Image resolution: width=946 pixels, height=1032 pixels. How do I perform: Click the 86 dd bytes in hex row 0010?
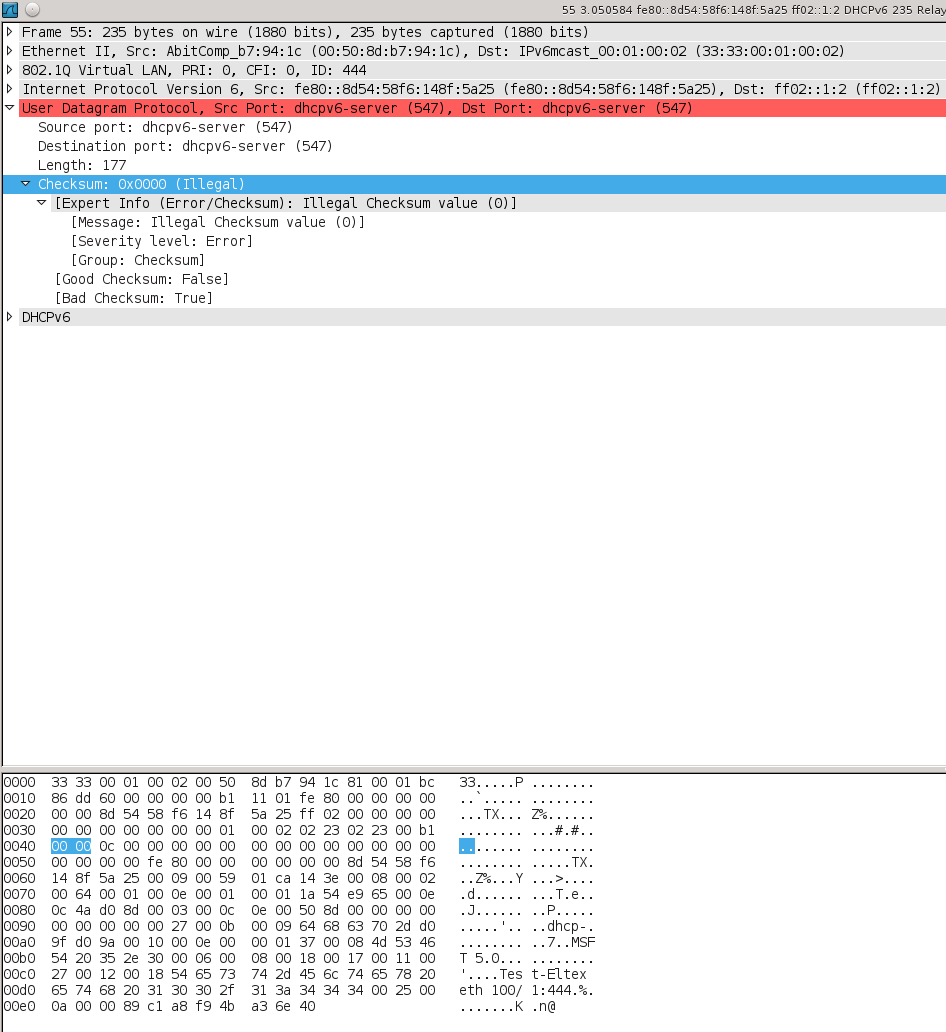pyautogui.click(x=71, y=798)
